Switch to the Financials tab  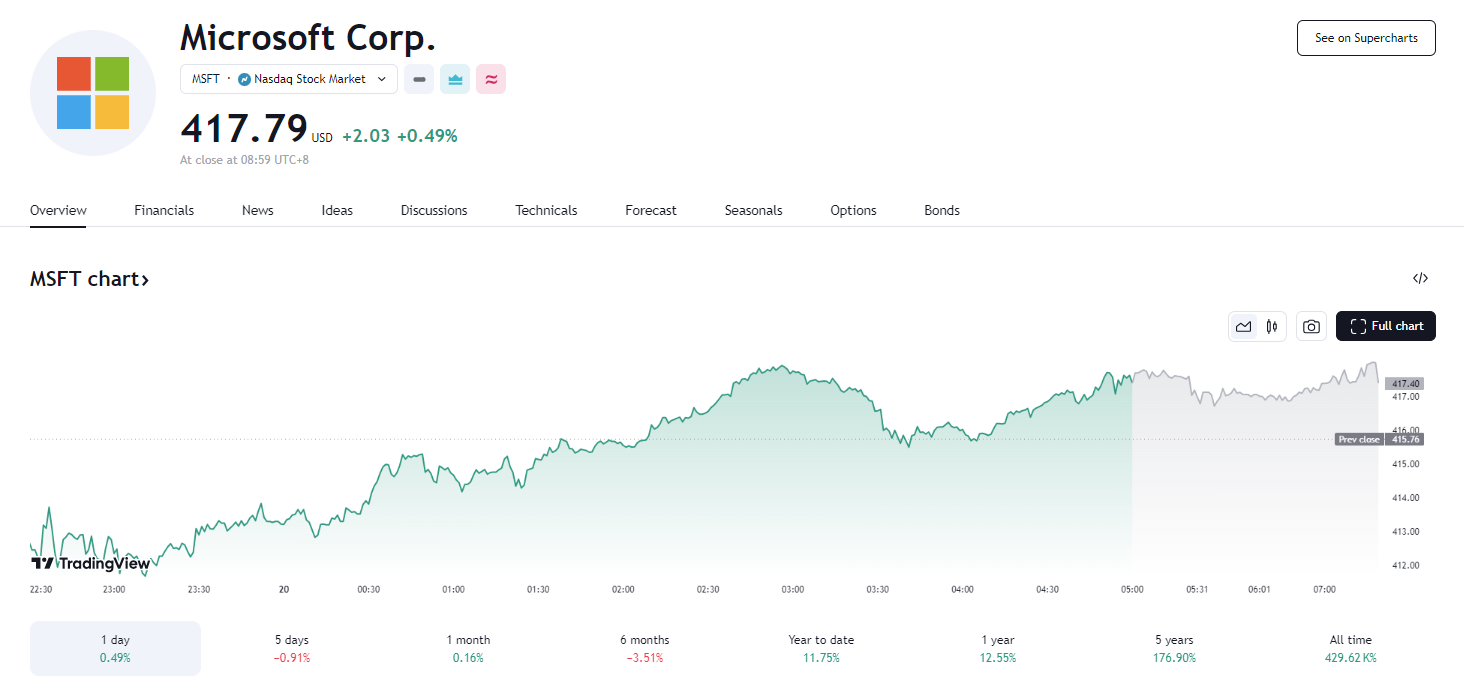[x=164, y=210]
